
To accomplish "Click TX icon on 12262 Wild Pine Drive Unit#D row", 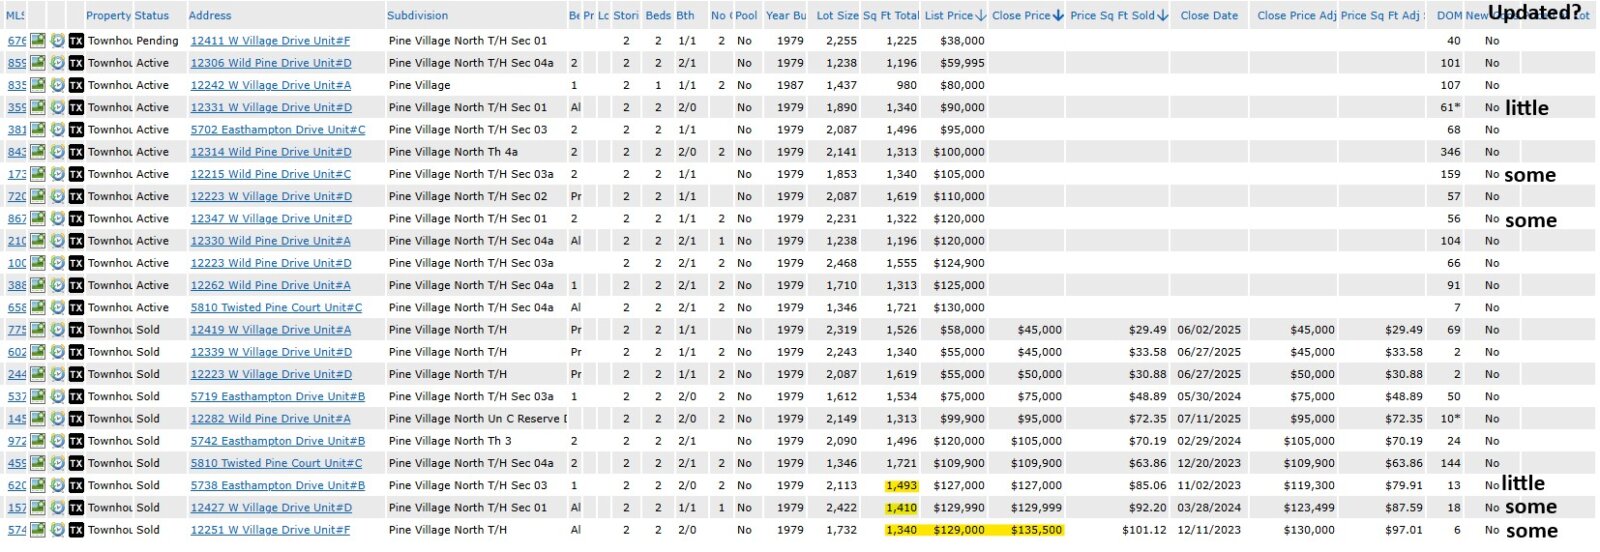I will (76, 285).
